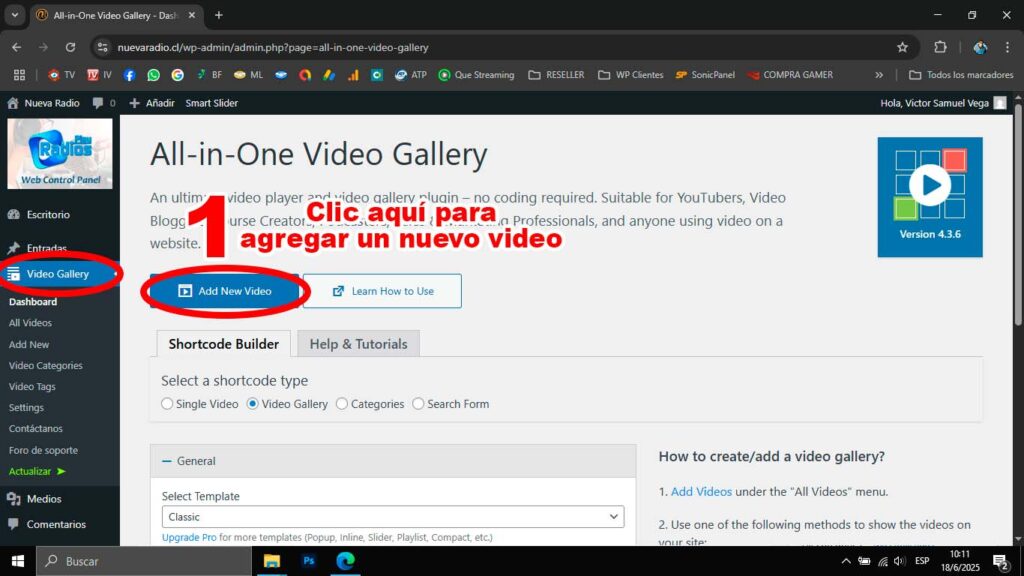Open the Que Streaming bookmark
This screenshot has width=1024, height=576.
point(476,75)
